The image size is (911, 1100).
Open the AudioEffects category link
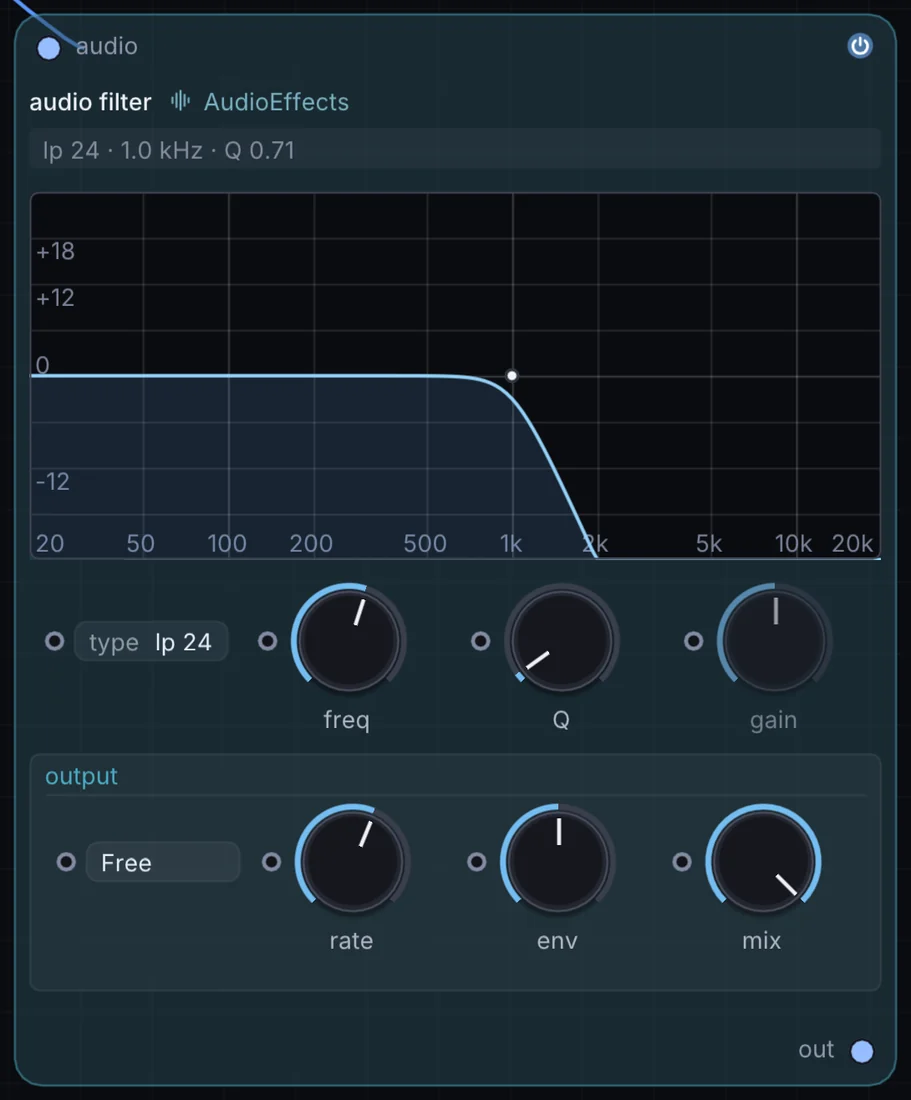pyautogui.click(x=276, y=102)
